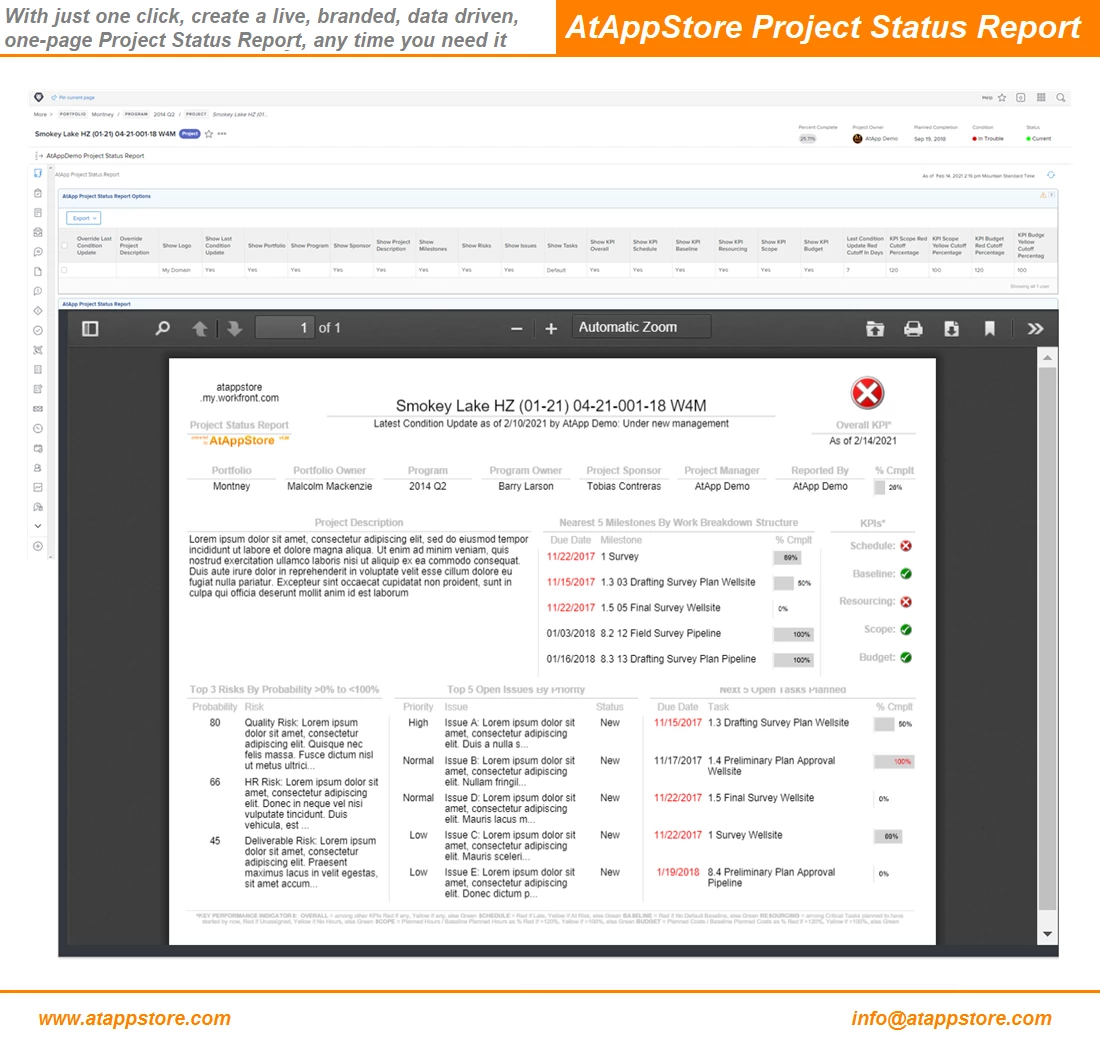Open the clipboard Tasks sidebar icon
This screenshot has height=1045, width=1100.
[x=38, y=193]
